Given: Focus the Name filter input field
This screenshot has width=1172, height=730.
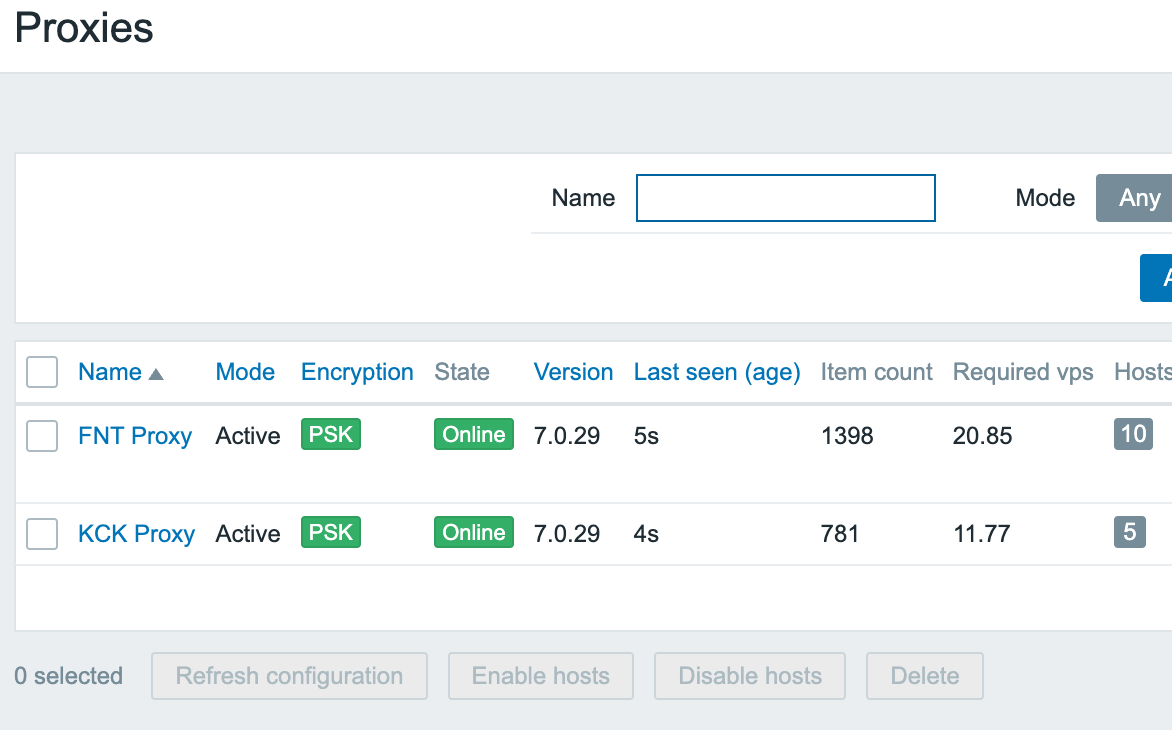Looking at the screenshot, I should (786, 198).
